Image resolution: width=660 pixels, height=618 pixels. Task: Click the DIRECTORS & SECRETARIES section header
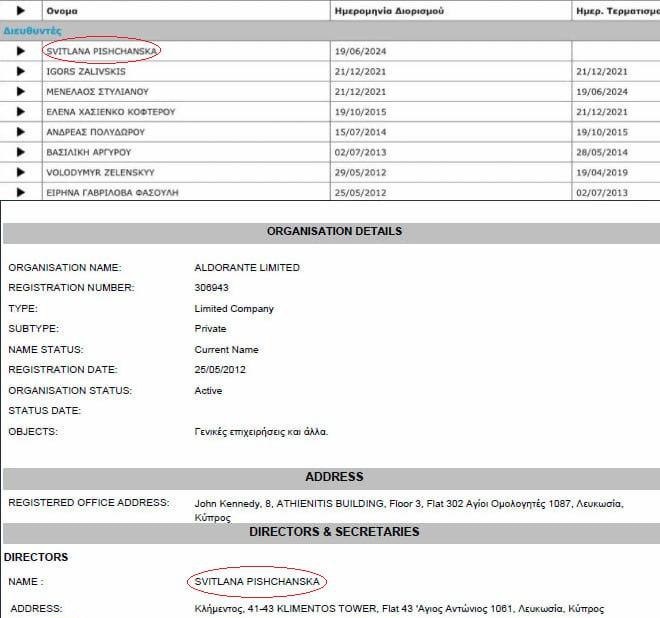(334, 531)
